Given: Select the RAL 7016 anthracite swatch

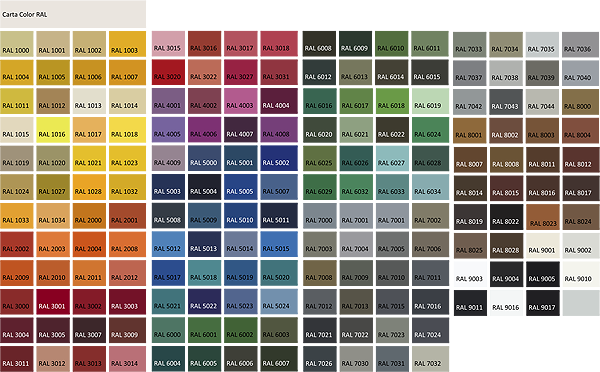Looking at the screenshot, I should click(430, 302).
